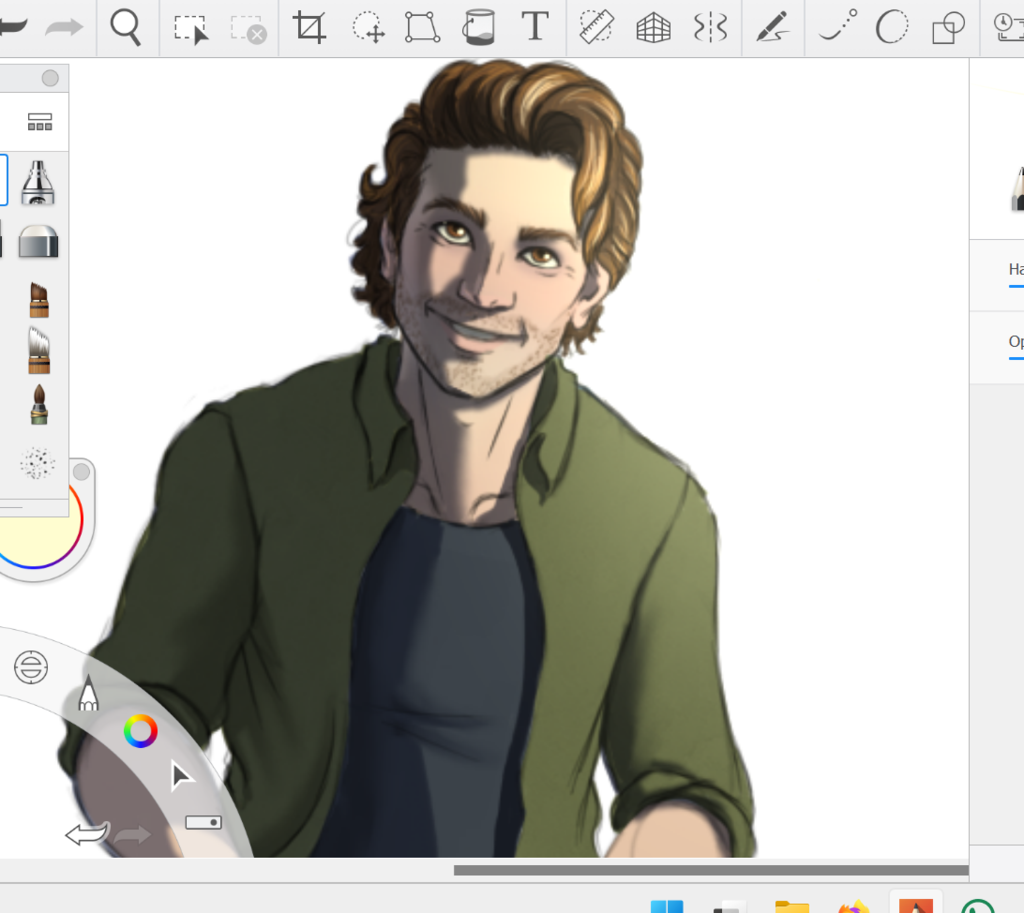
Task: Click the Deselect icon with the x badge
Action: [248, 29]
